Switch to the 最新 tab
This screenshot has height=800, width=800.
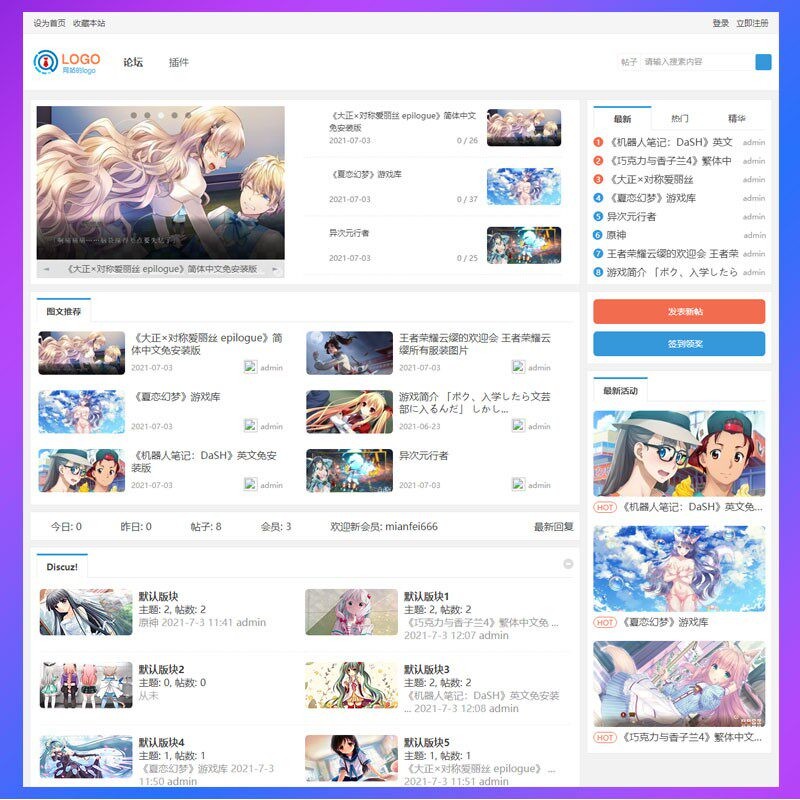click(622, 119)
